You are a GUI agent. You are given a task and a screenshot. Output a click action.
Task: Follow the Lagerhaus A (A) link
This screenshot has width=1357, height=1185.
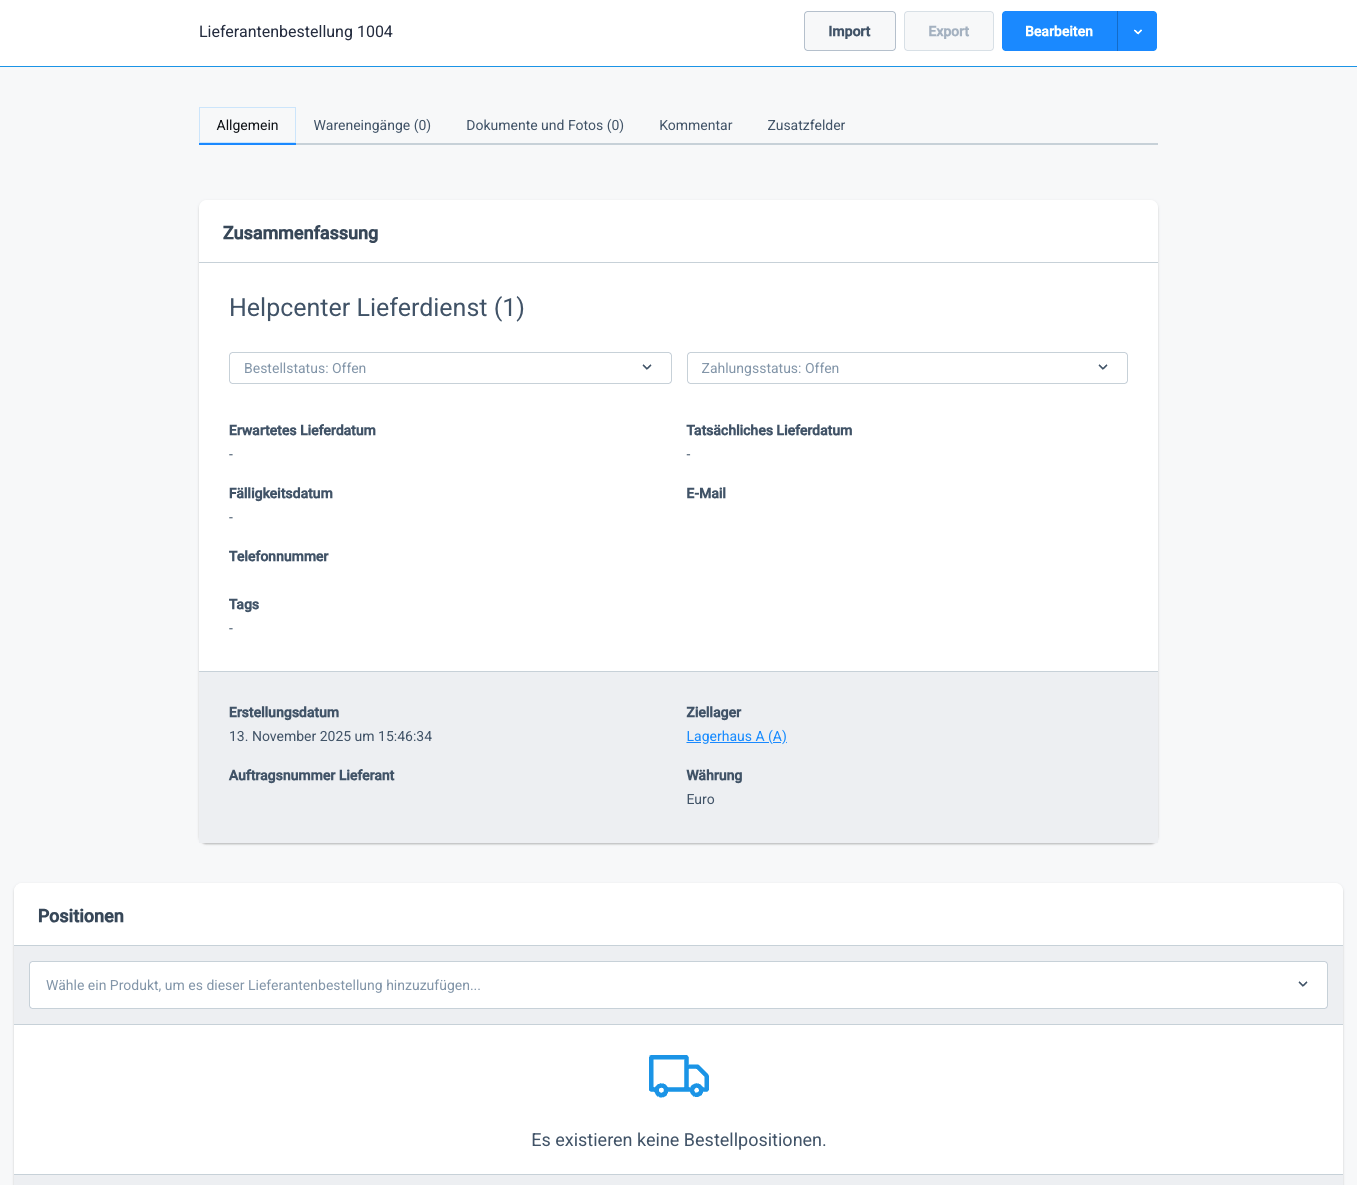click(x=736, y=736)
